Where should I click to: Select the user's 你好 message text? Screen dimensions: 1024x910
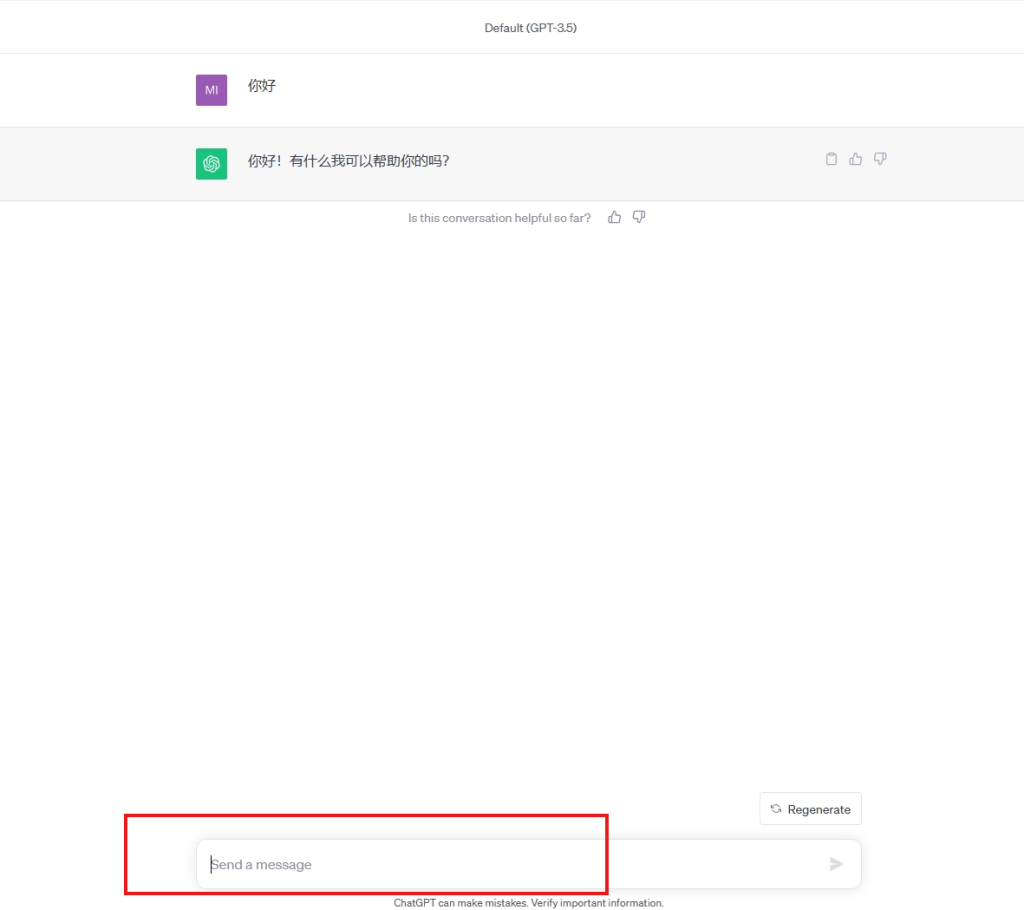262,86
